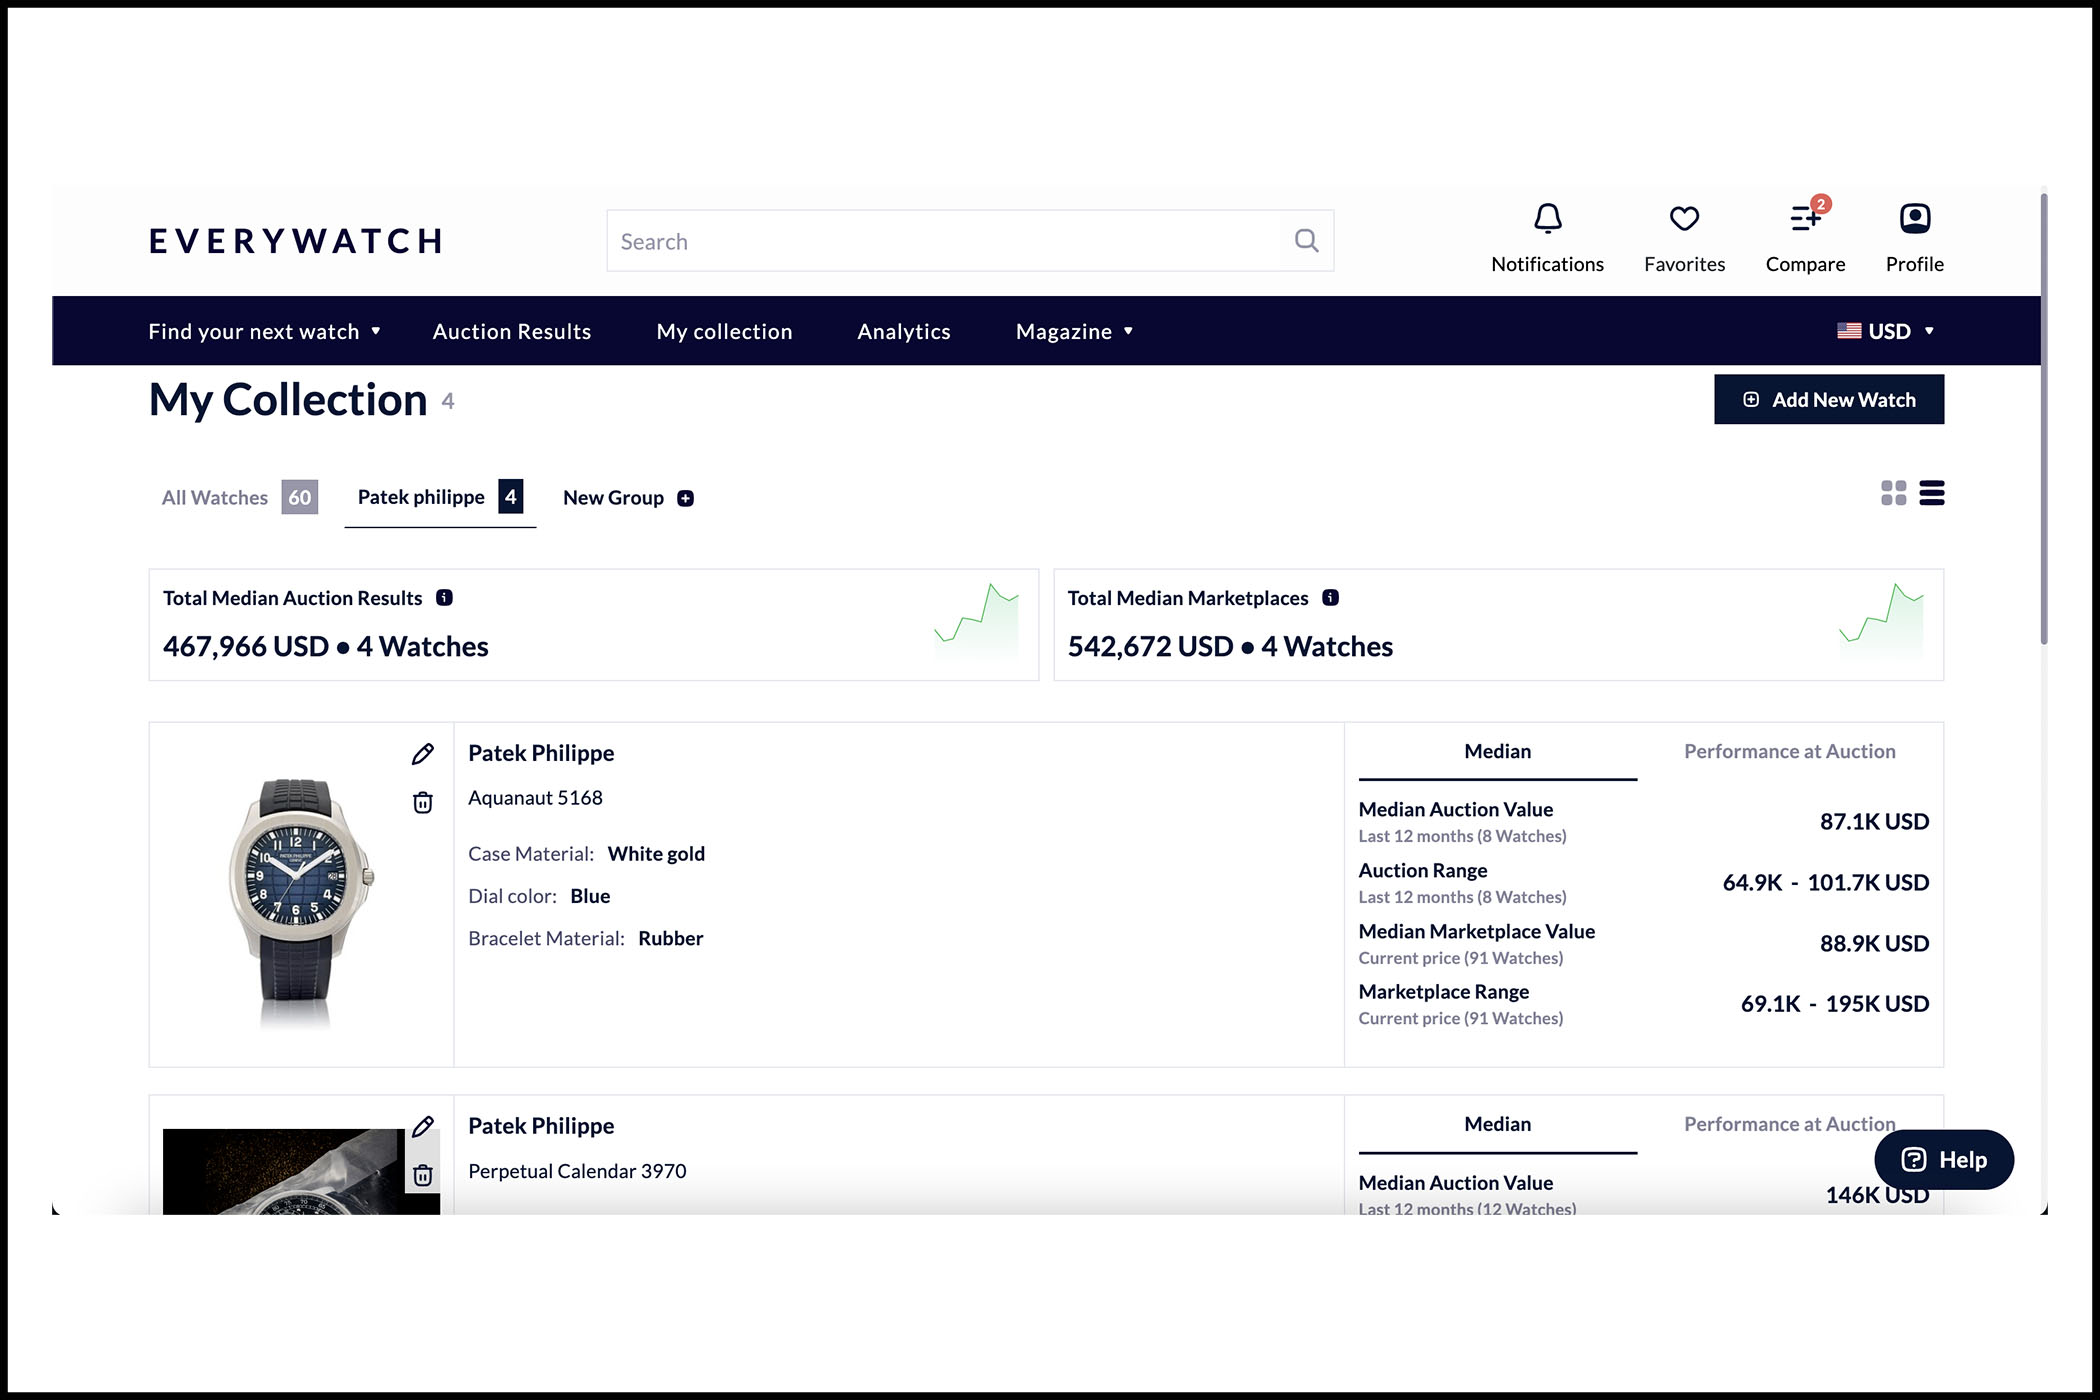The height and width of the screenshot is (1400, 2100).
Task: Click the Add New Watch button
Action: 1828,400
